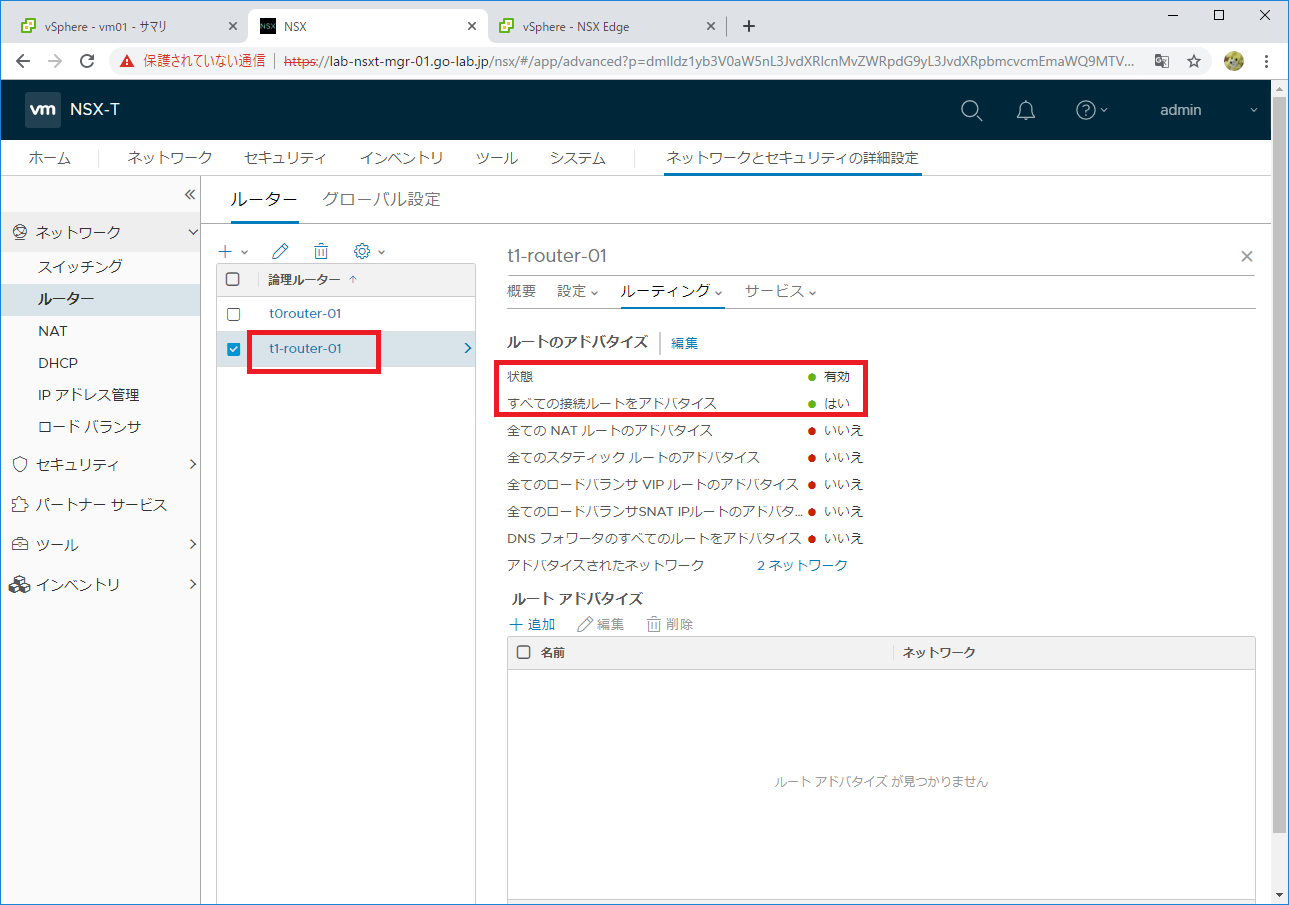
Task: Click the trash delete router icon
Action: point(321,251)
